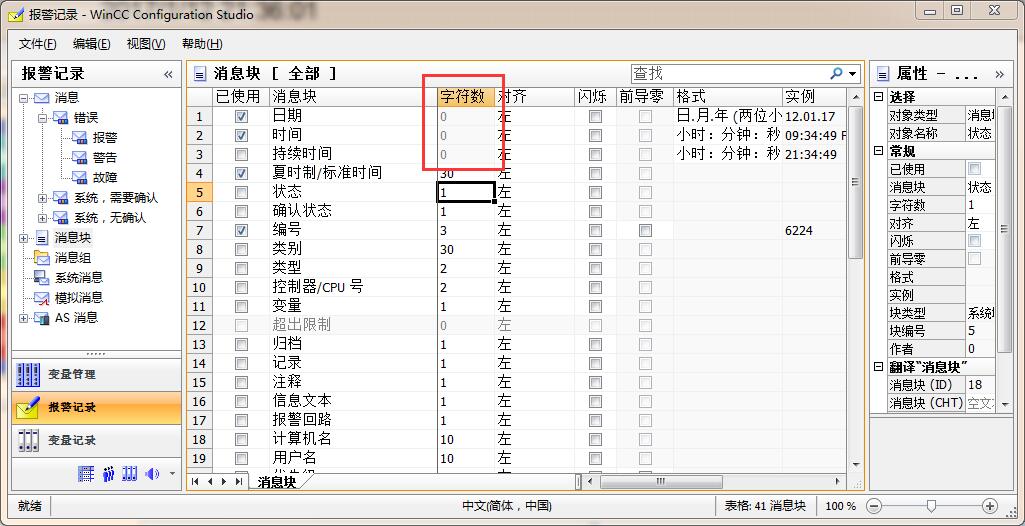This screenshot has height=526, width=1025.
Task: Jump to first sheet arrow
Action: pos(195,482)
